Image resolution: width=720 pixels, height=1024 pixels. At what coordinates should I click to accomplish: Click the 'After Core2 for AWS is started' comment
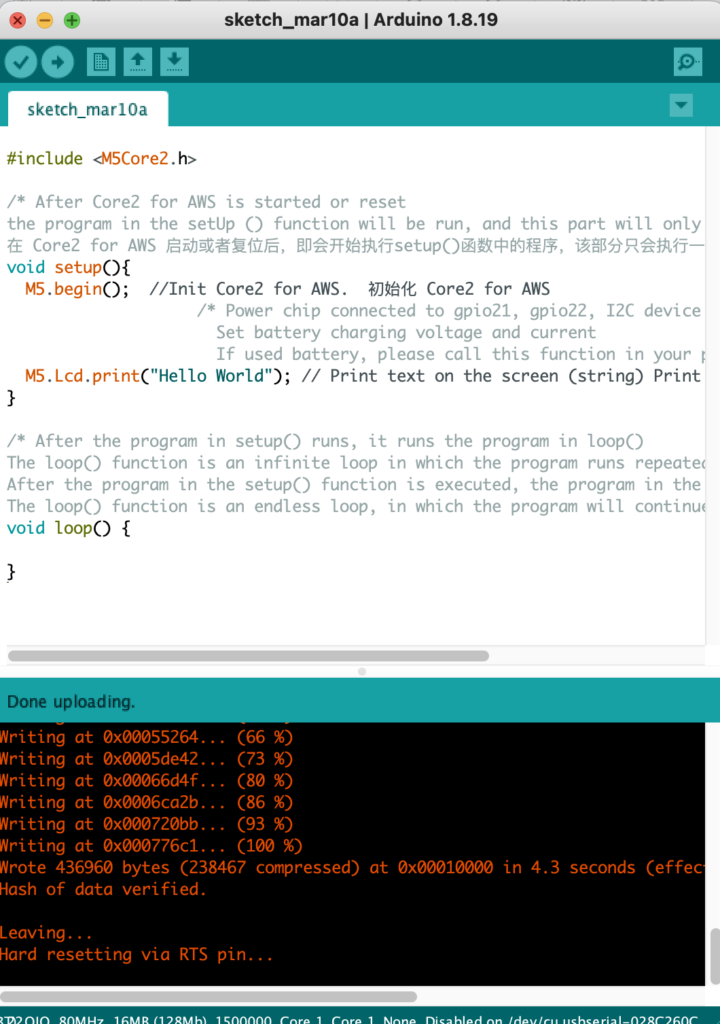pos(206,202)
